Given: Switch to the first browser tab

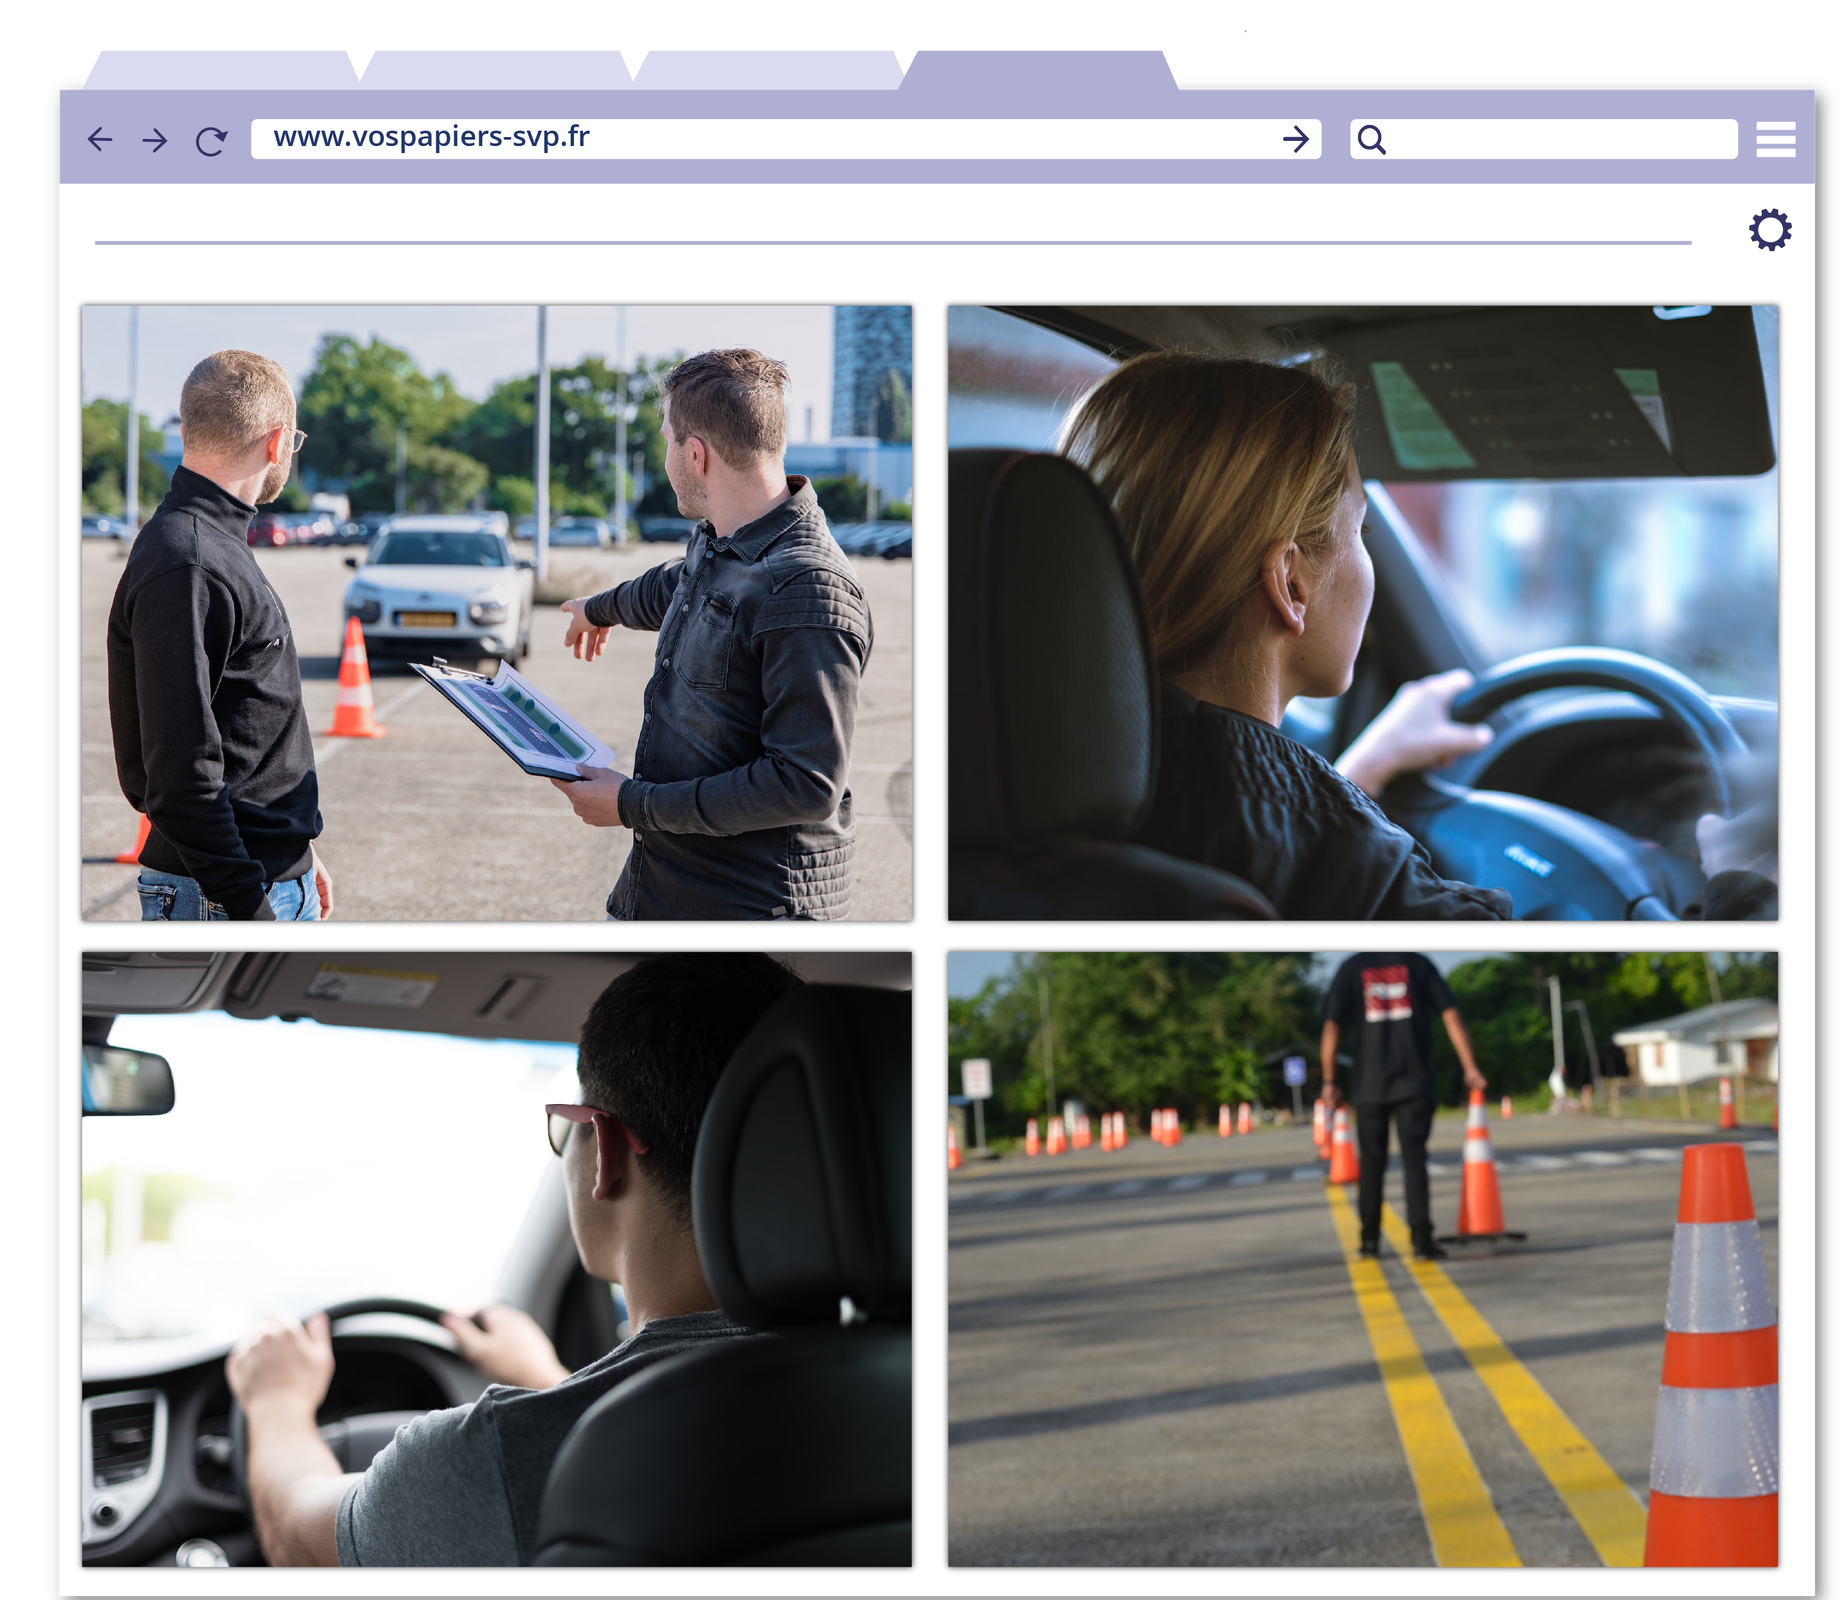Looking at the screenshot, I should (x=221, y=69).
